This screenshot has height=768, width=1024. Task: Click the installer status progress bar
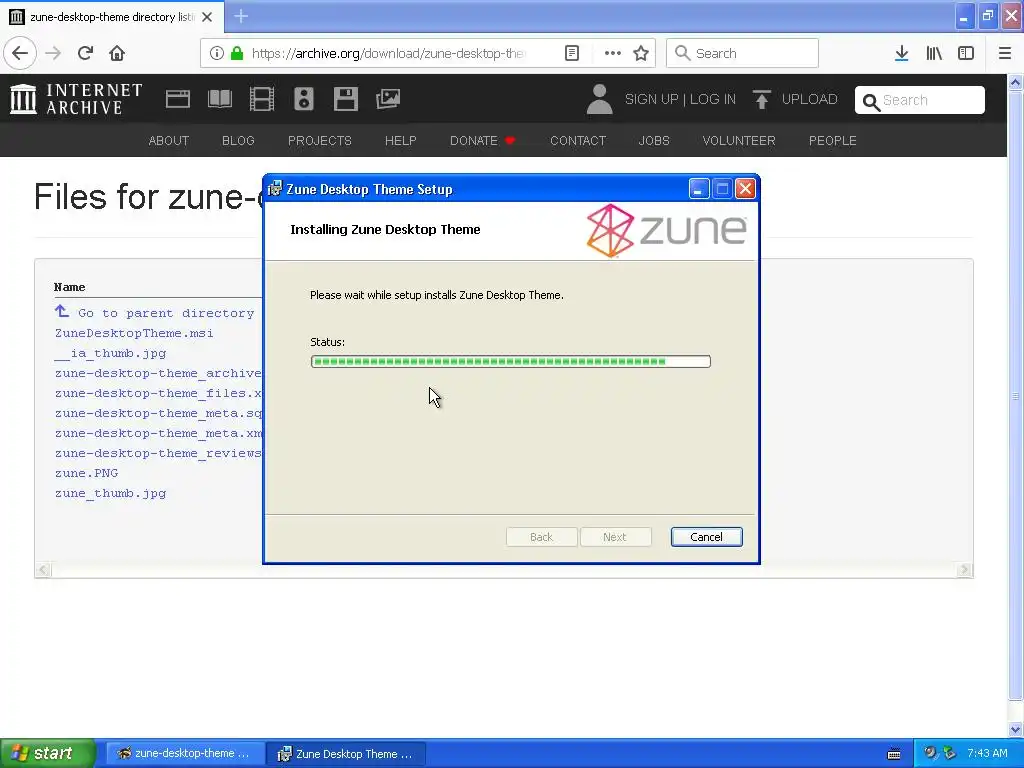(511, 361)
